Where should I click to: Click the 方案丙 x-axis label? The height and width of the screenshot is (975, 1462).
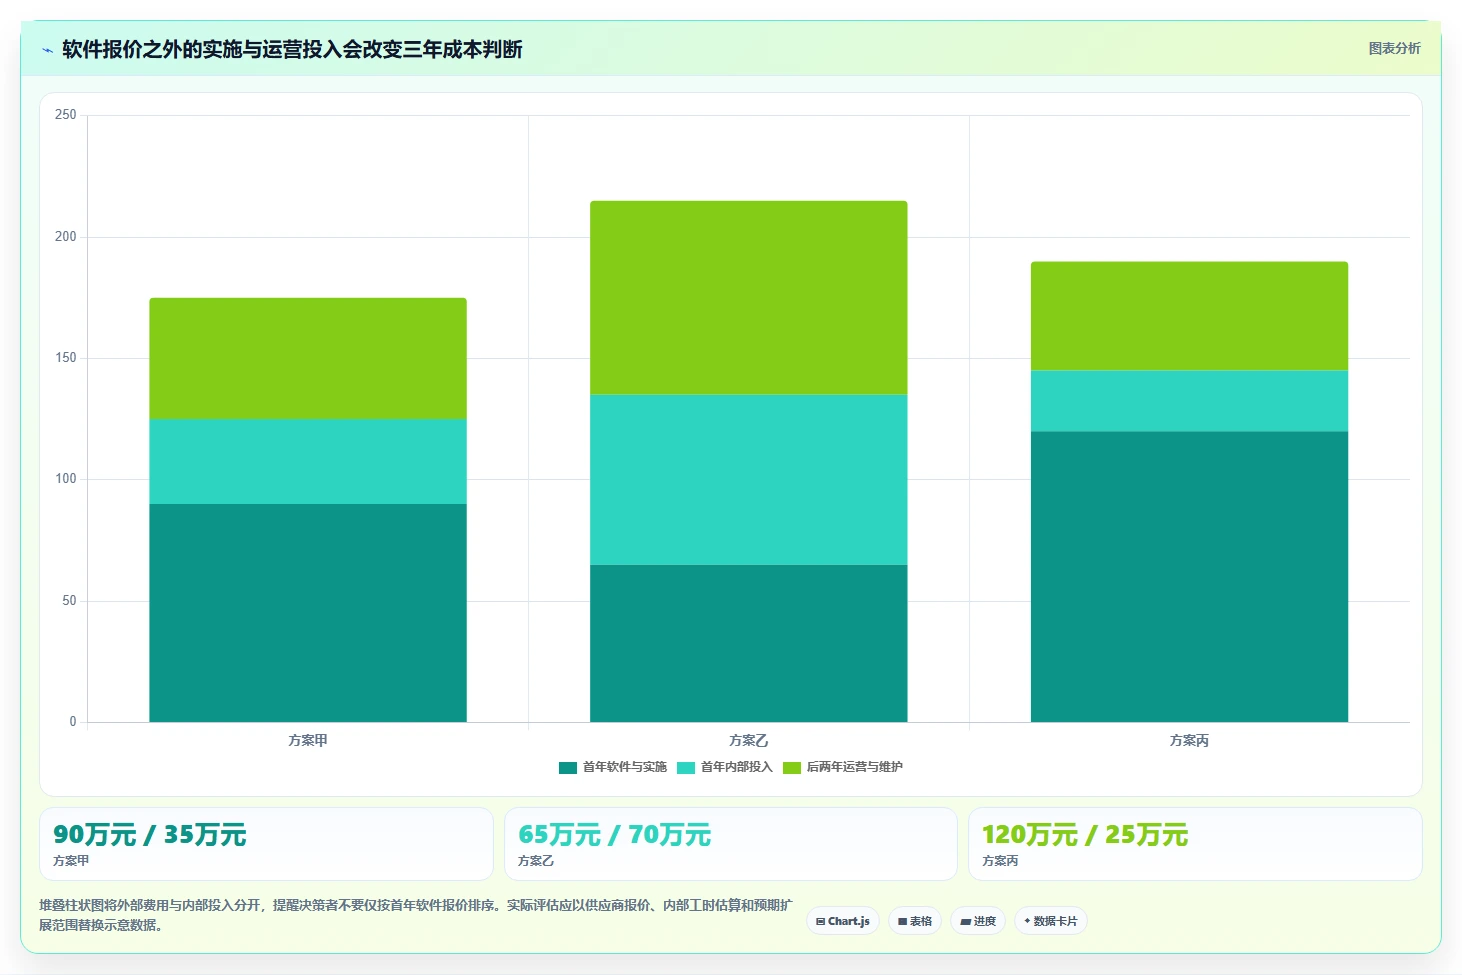tap(1189, 741)
